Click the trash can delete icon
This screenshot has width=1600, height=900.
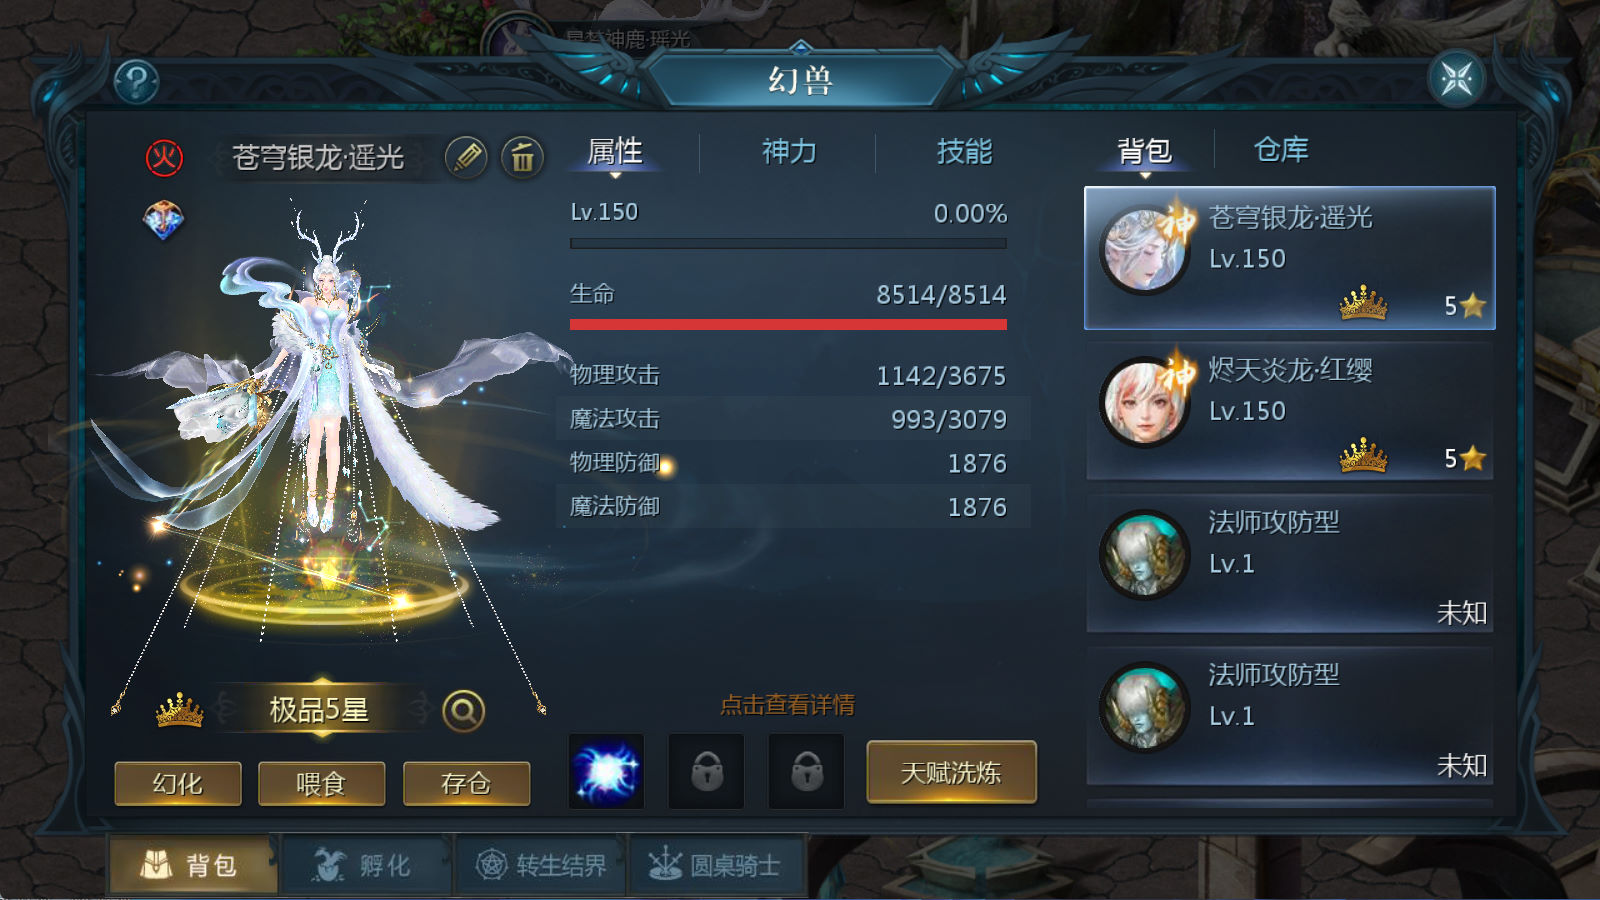click(x=522, y=157)
